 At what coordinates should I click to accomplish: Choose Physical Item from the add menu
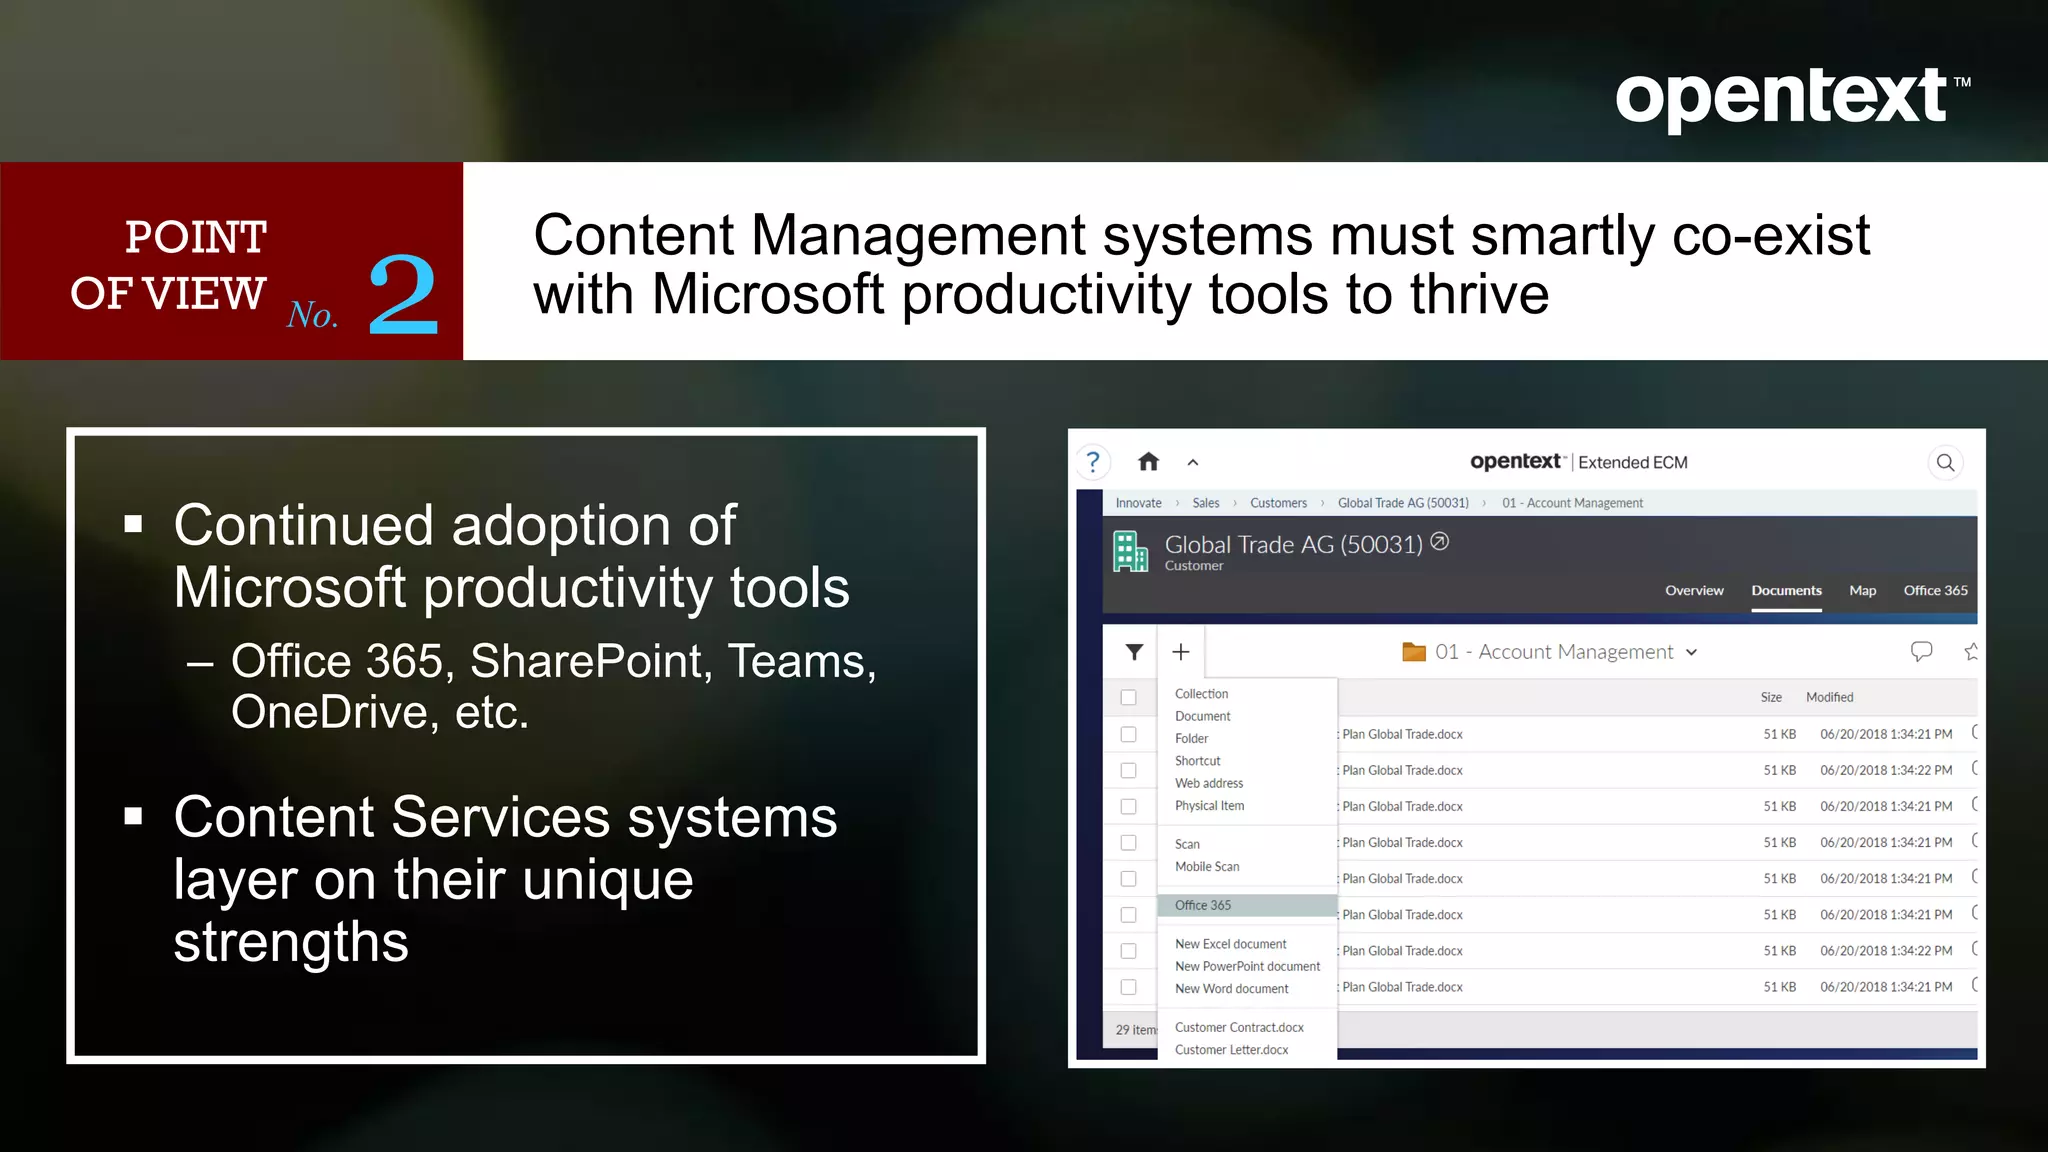(x=1209, y=805)
